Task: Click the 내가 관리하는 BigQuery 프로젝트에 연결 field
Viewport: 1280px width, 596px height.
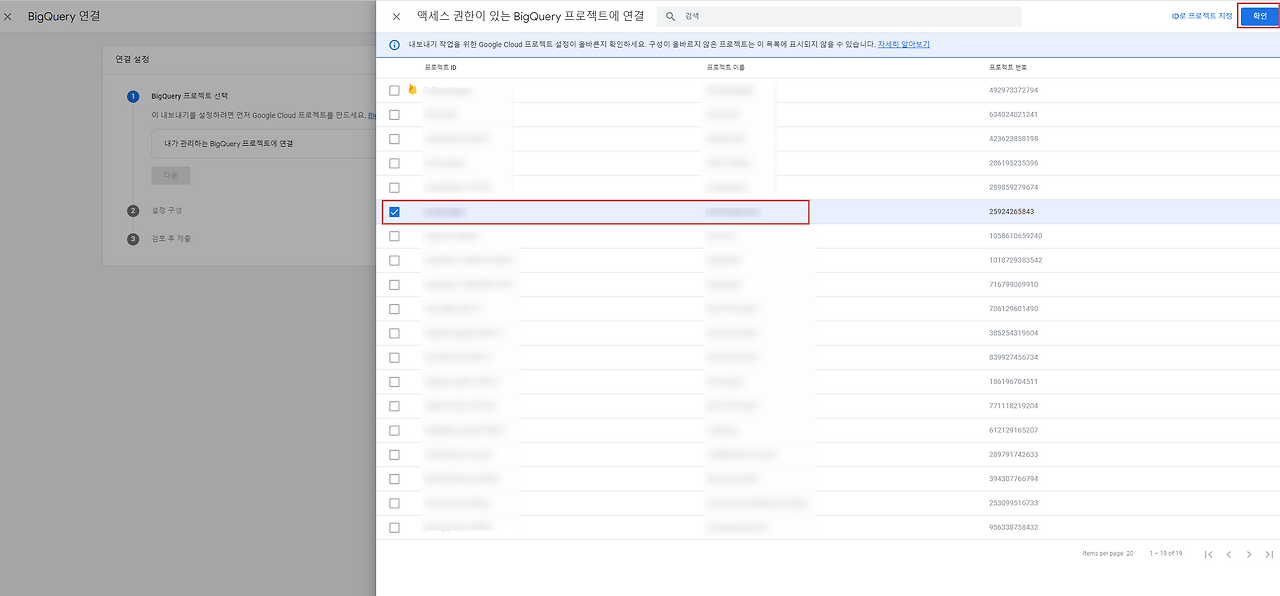Action: 264,143
